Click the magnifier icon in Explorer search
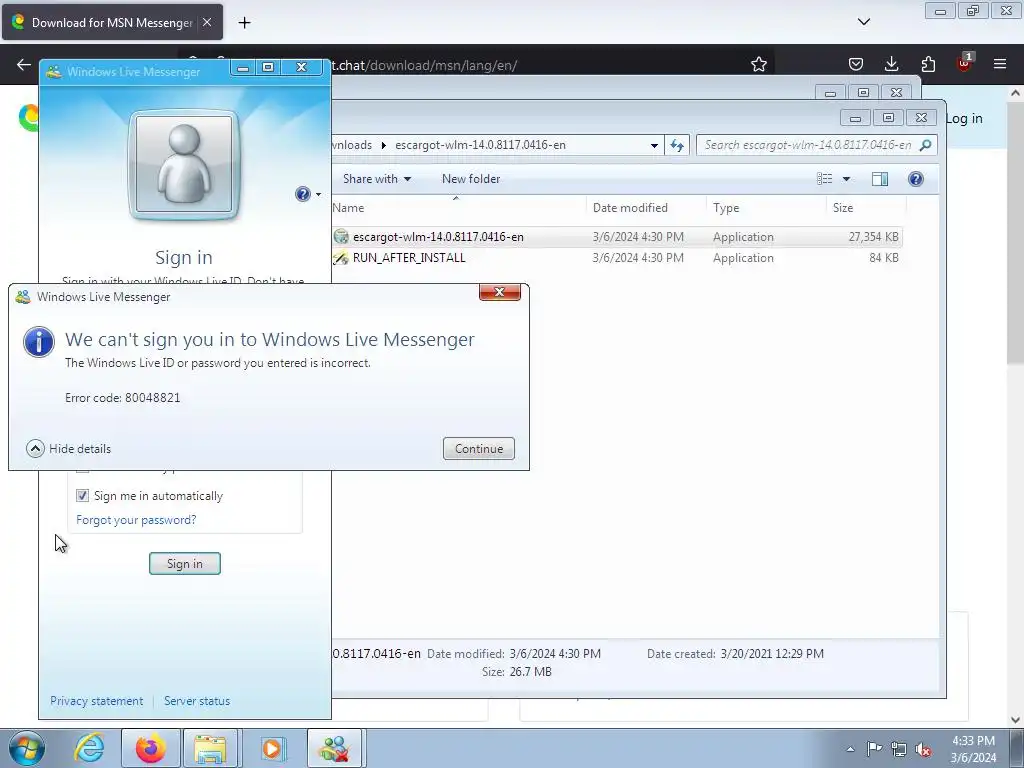The width and height of the screenshot is (1024, 768). (925, 145)
